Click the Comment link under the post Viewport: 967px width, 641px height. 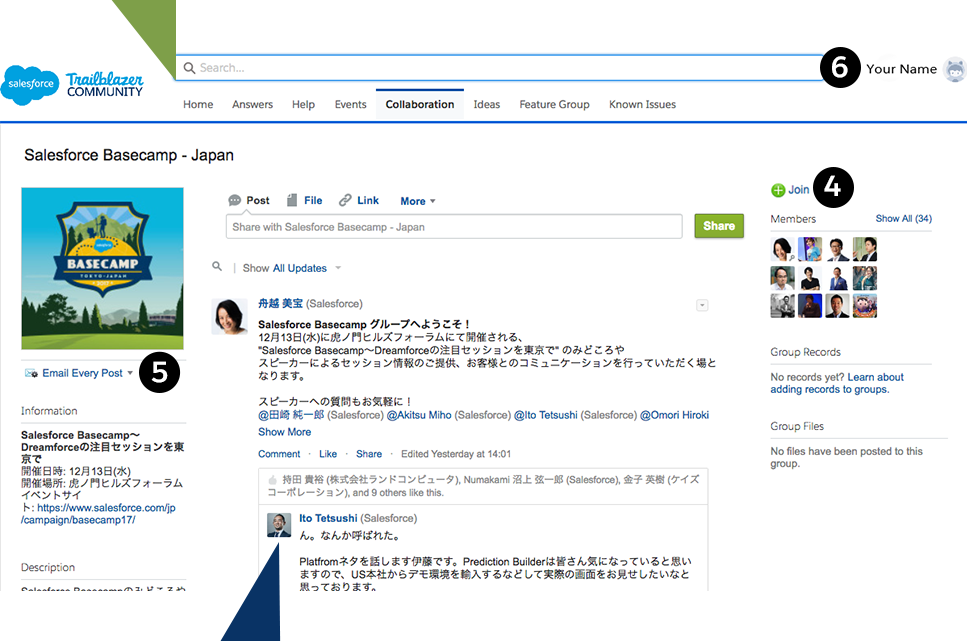tap(279, 454)
